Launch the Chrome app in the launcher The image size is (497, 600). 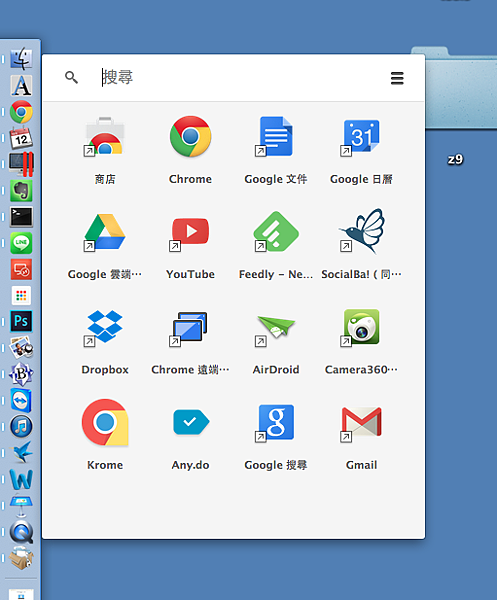tap(190, 137)
